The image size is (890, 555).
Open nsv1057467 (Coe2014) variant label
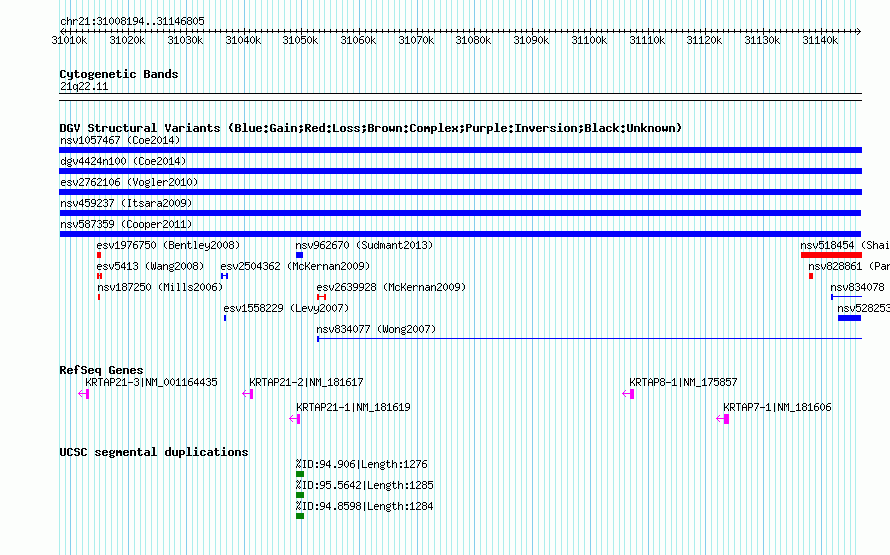click(120, 140)
